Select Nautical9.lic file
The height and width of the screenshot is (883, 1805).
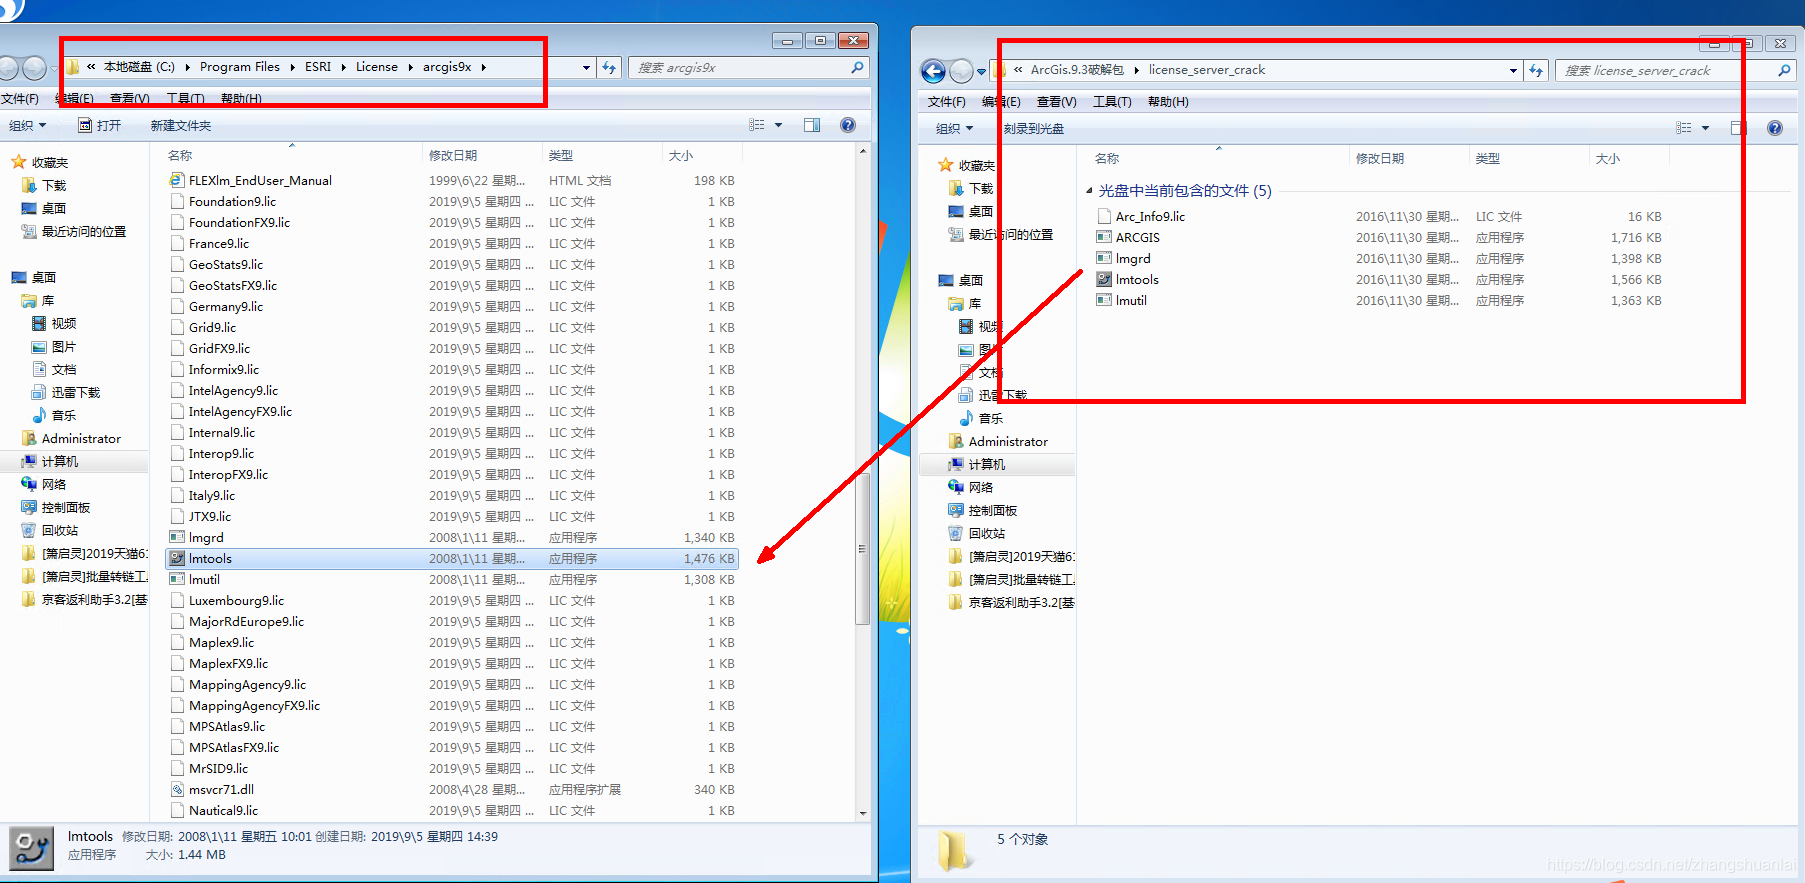[223, 810]
